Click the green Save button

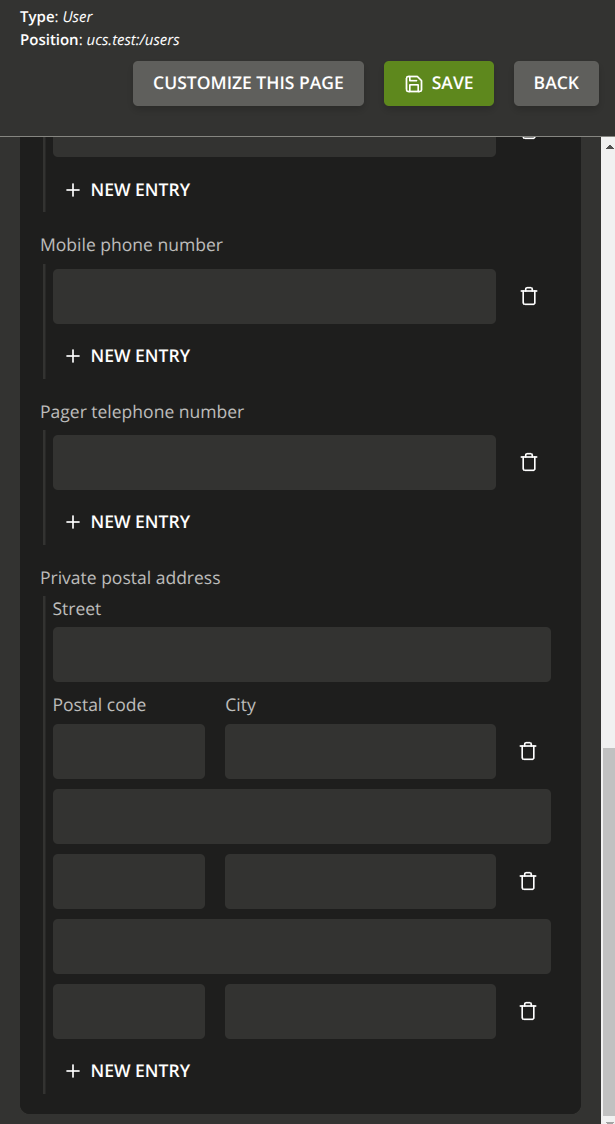[x=438, y=83]
